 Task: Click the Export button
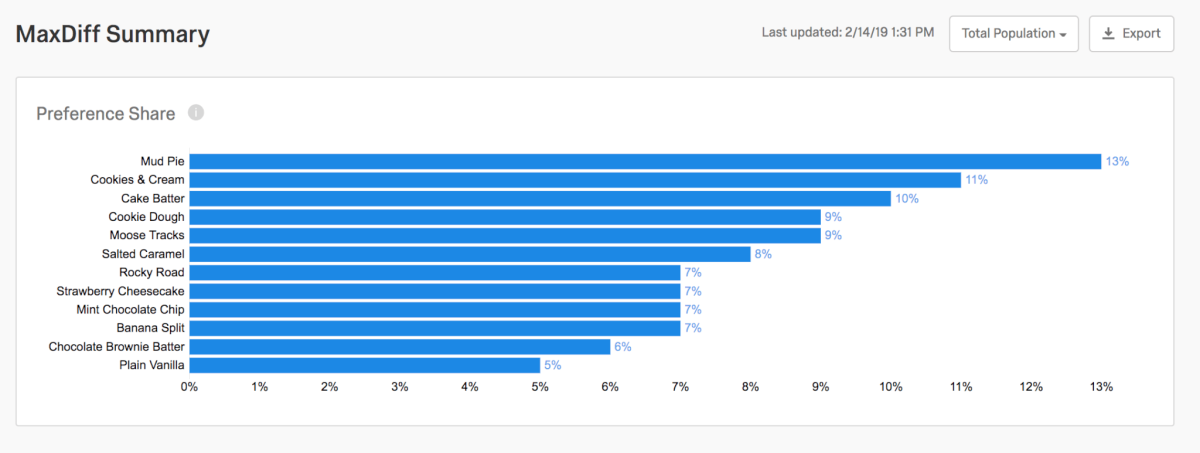tap(1131, 33)
